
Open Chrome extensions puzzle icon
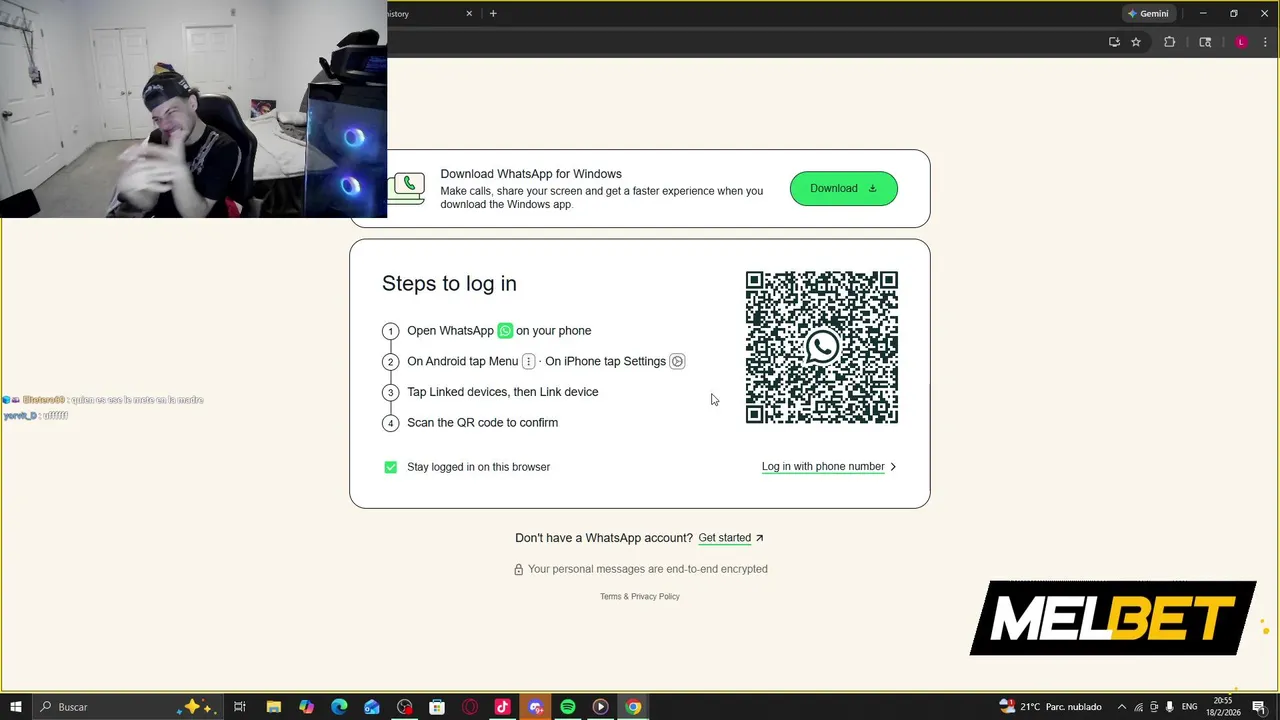[1169, 42]
